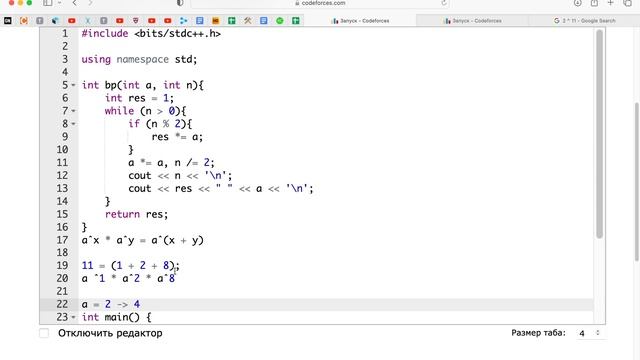Click the while (n > 0){ line
This screenshot has width=640, height=360.
tap(145, 111)
